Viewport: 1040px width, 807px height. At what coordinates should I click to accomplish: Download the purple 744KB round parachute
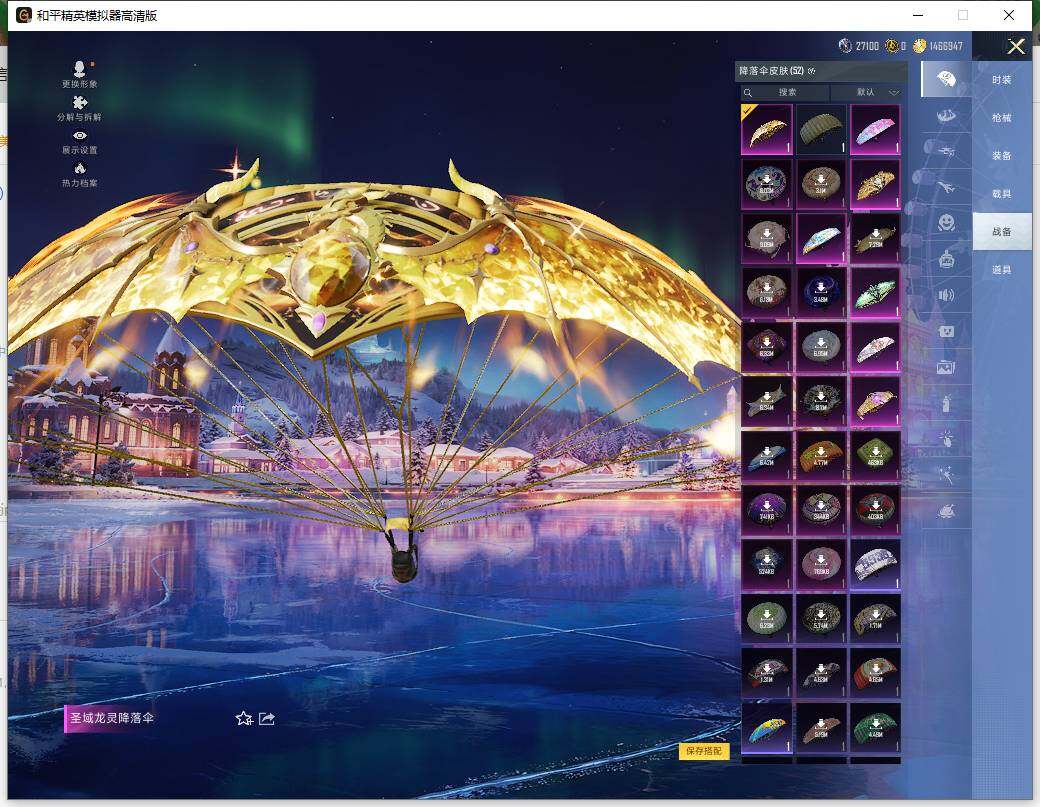[x=767, y=511]
